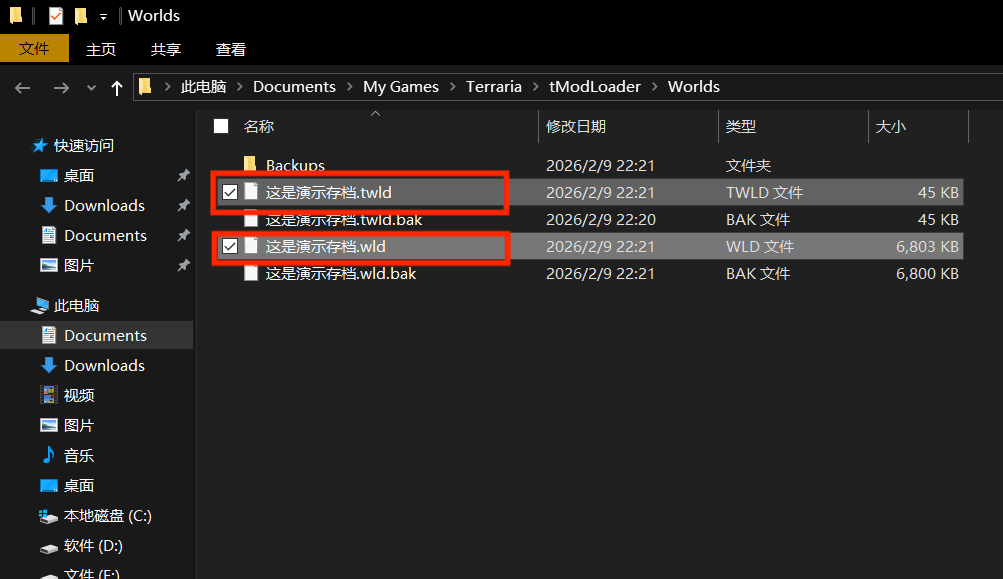Viewport: 1003px width, 579px height.
Task: Open the Backups folder icon
Action: tap(251, 165)
